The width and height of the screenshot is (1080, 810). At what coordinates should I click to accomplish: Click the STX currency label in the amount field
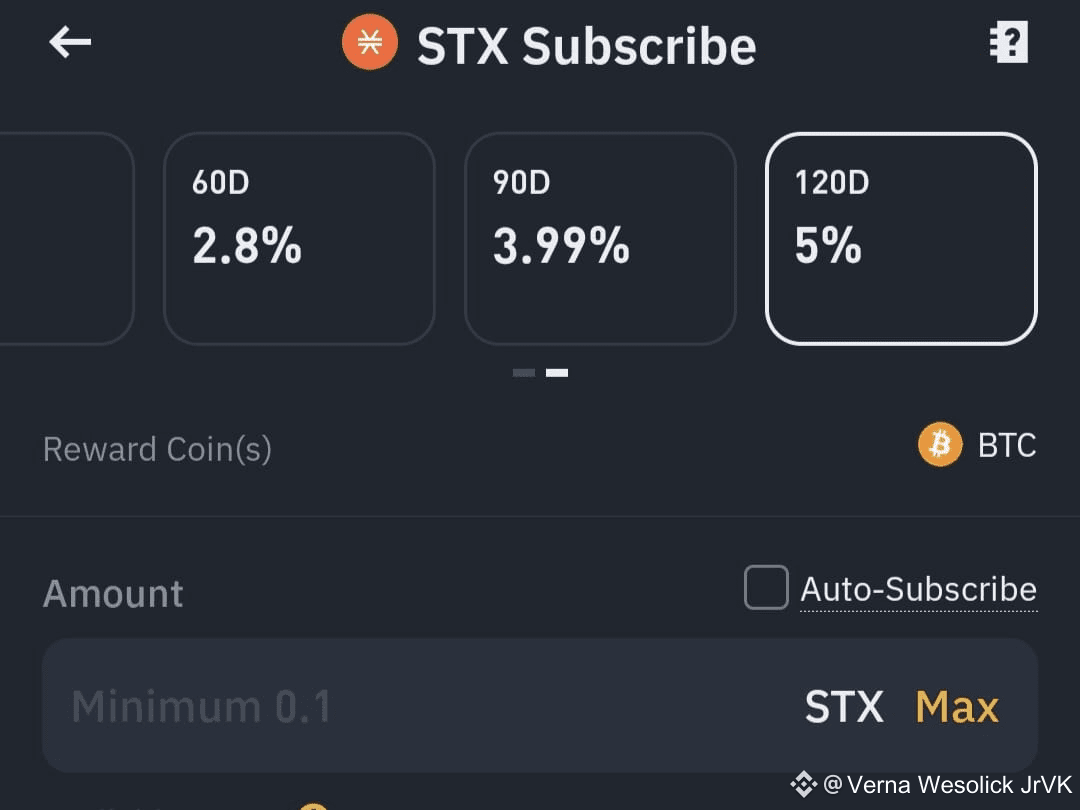coord(844,707)
